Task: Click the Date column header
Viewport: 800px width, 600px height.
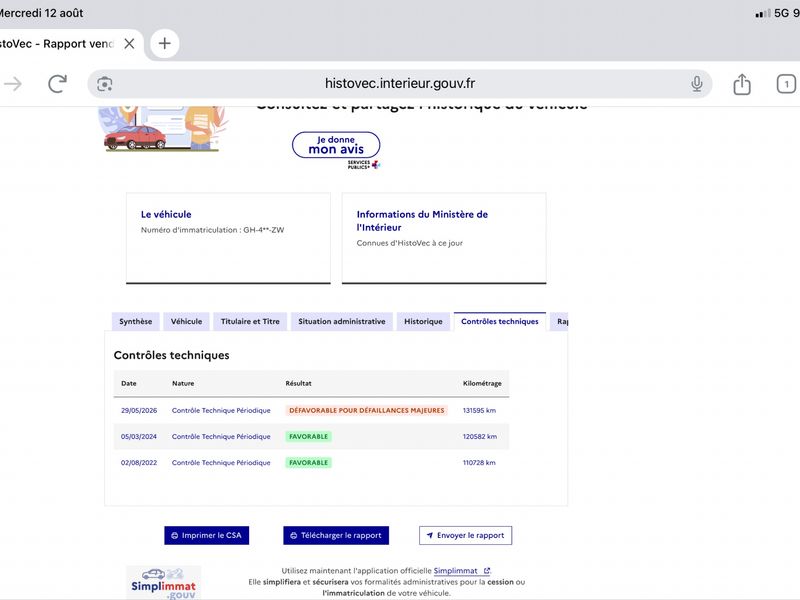Action: pyautogui.click(x=129, y=383)
